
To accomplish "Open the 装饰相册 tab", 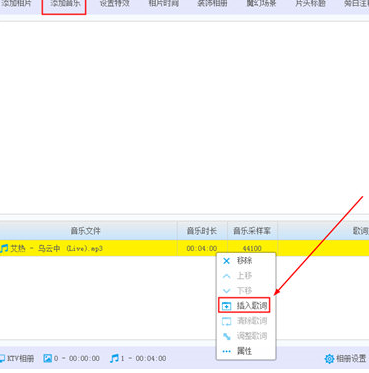I will pos(212,4).
